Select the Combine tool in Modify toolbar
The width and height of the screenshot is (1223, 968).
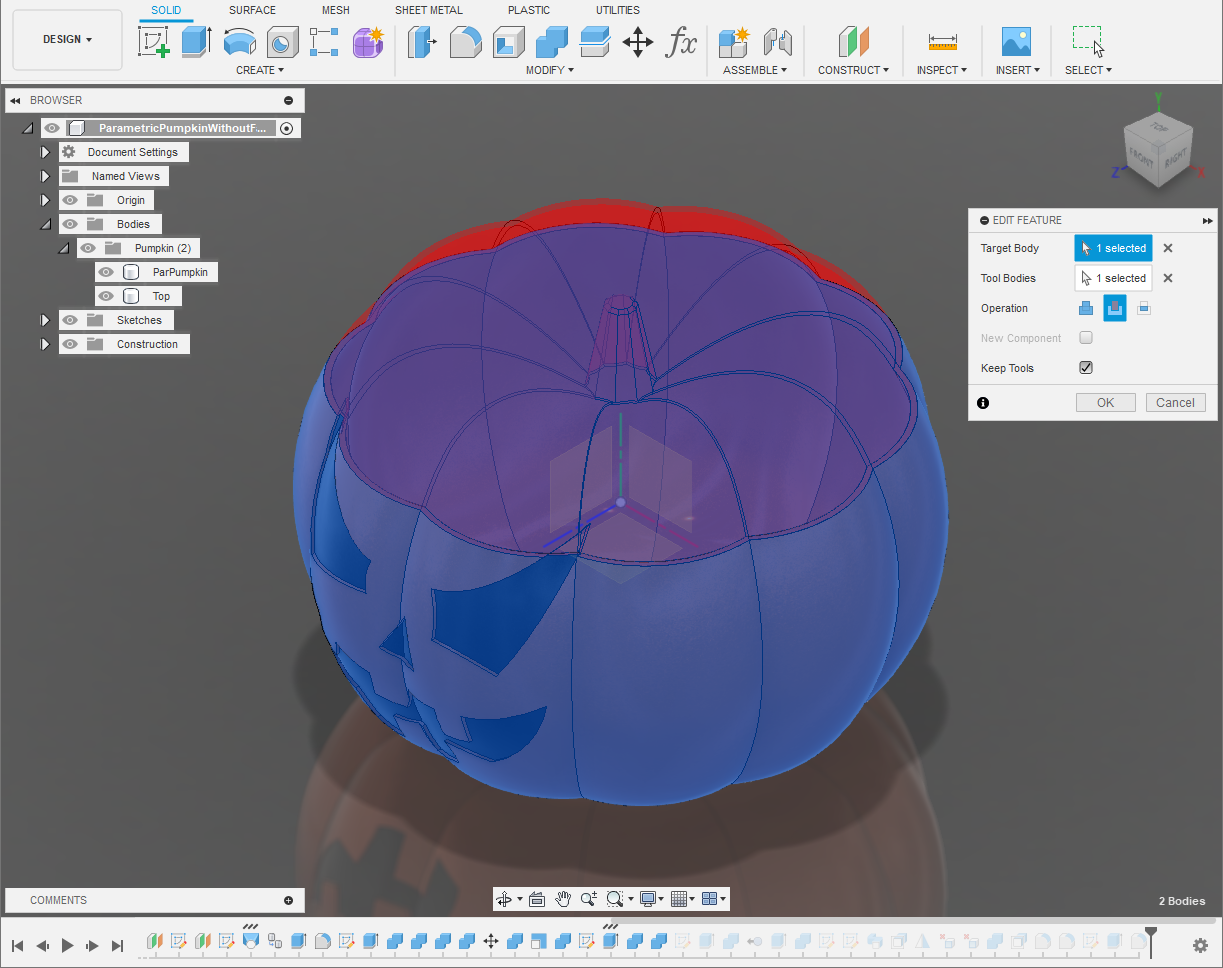coord(551,42)
